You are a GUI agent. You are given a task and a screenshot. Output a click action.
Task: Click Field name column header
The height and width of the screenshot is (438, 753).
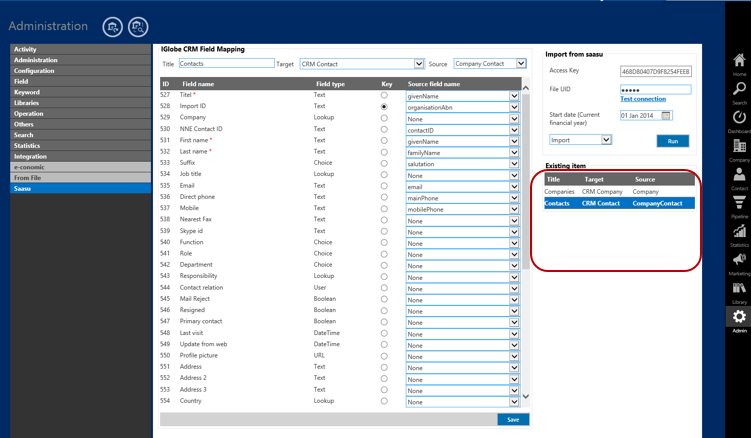point(198,84)
